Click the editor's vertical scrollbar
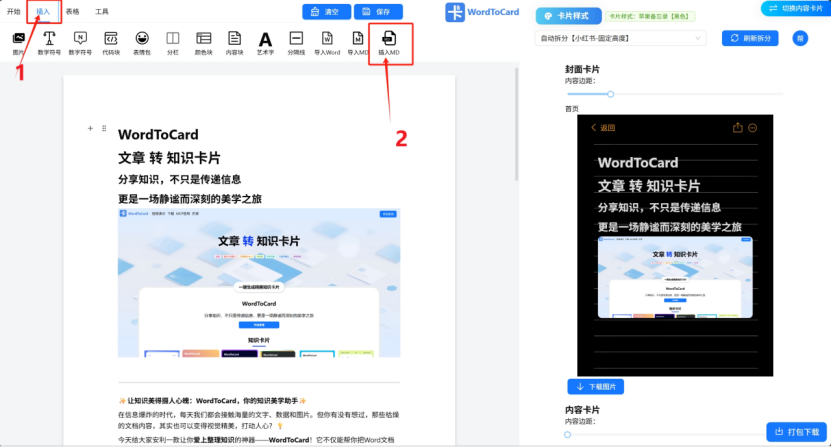The image size is (832, 448). point(516,125)
